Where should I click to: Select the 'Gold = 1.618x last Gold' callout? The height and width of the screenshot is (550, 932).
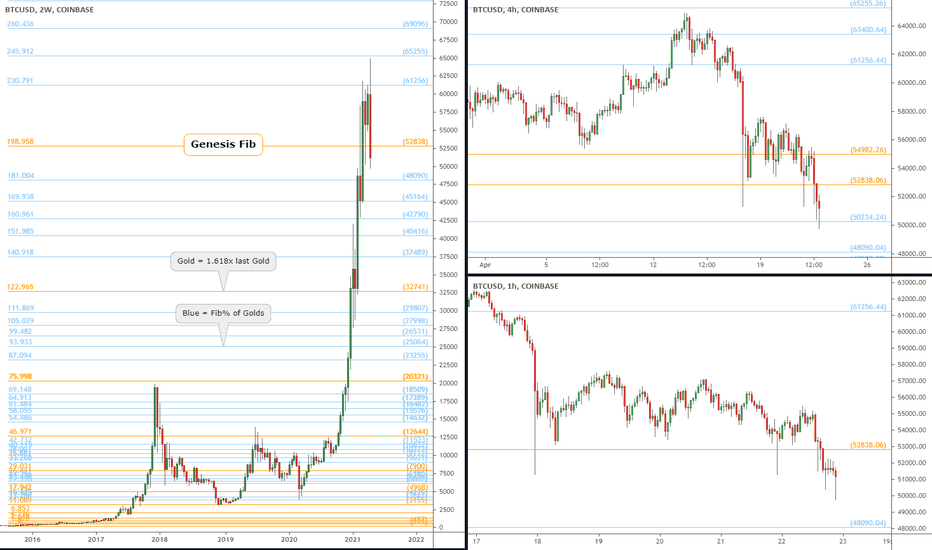pyautogui.click(x=223, y=261)
